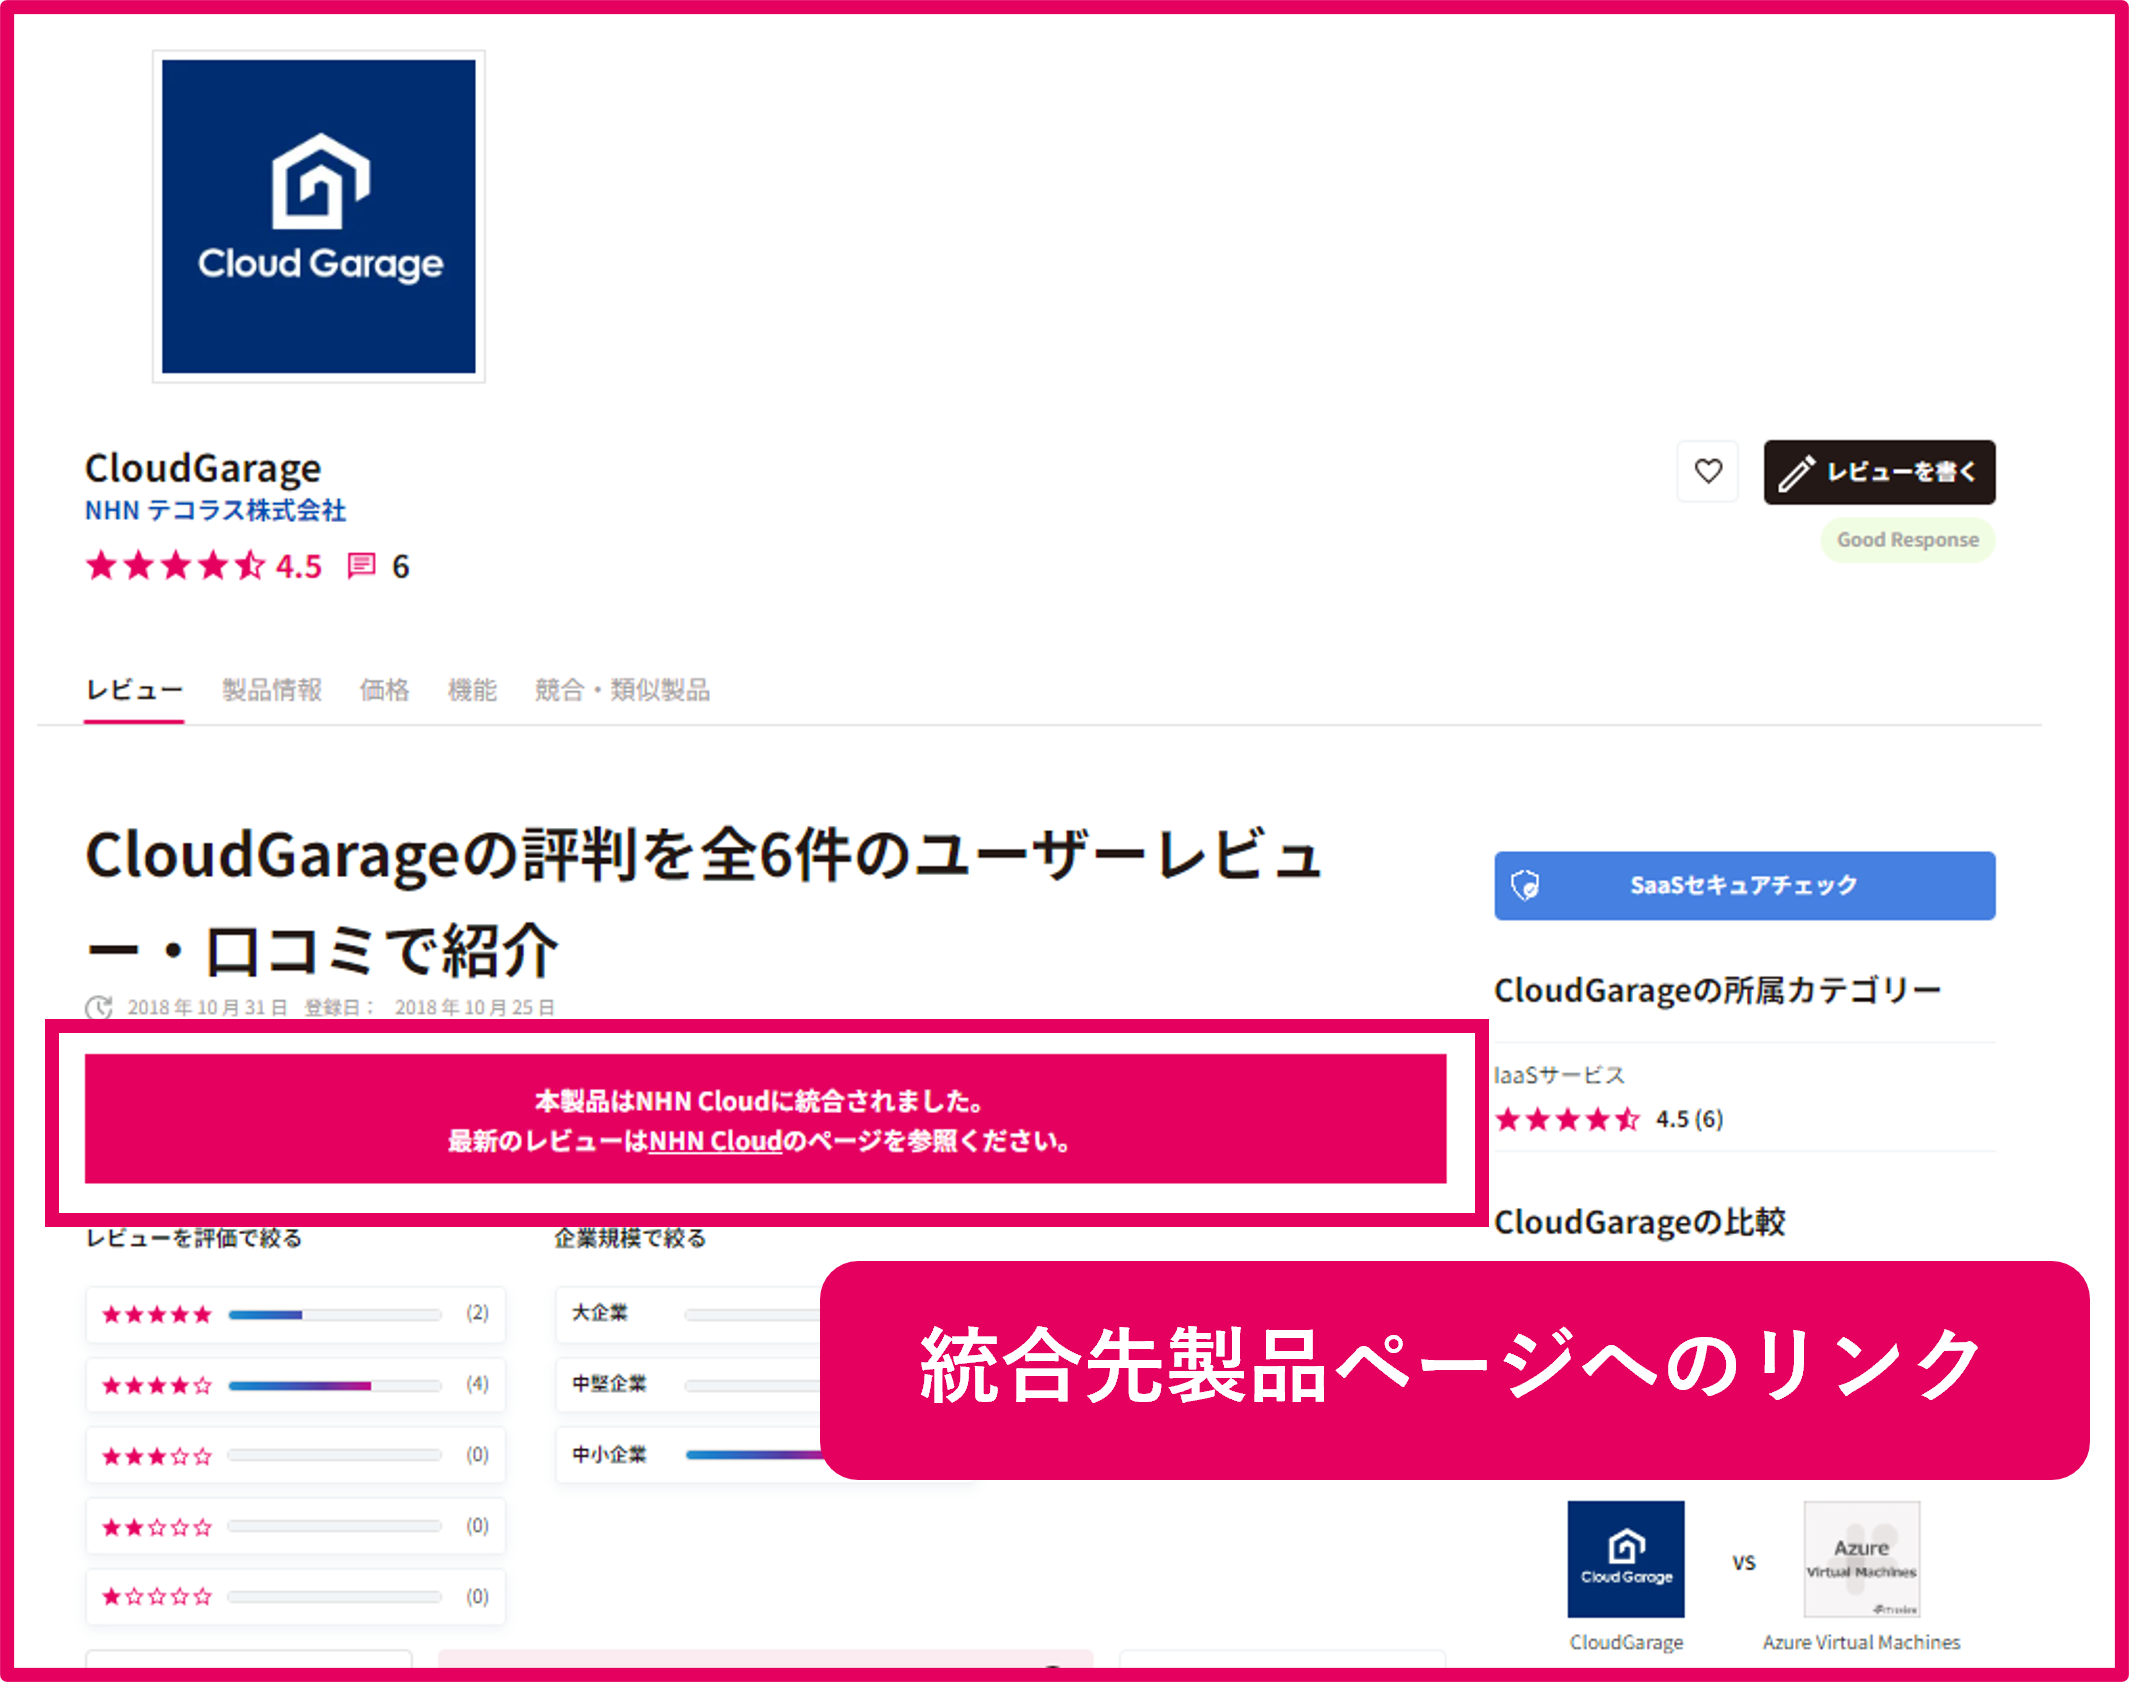
Task: Click the speech bubble review count icon
Action: coord(361,566)
